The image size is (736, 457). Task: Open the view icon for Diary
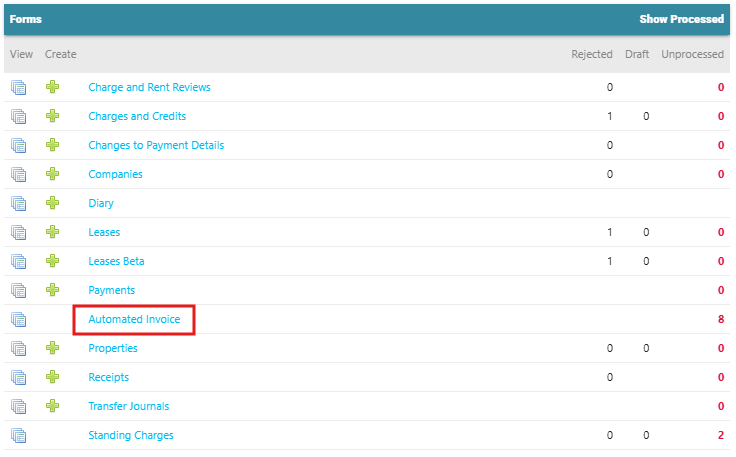tap(19, 204)
